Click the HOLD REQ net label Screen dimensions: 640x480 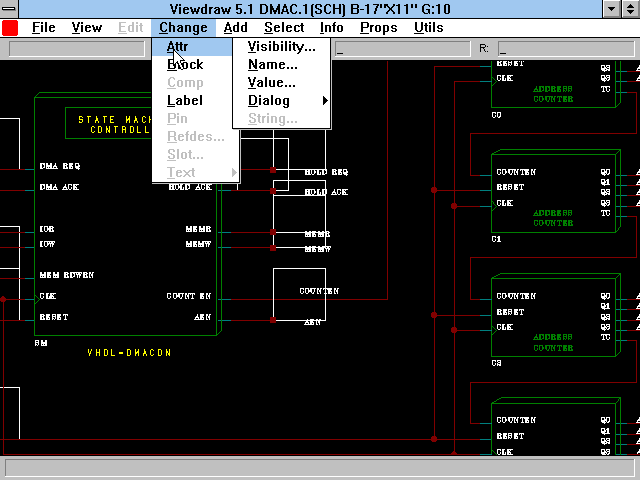pyautogui.click(x=326, y=172)
